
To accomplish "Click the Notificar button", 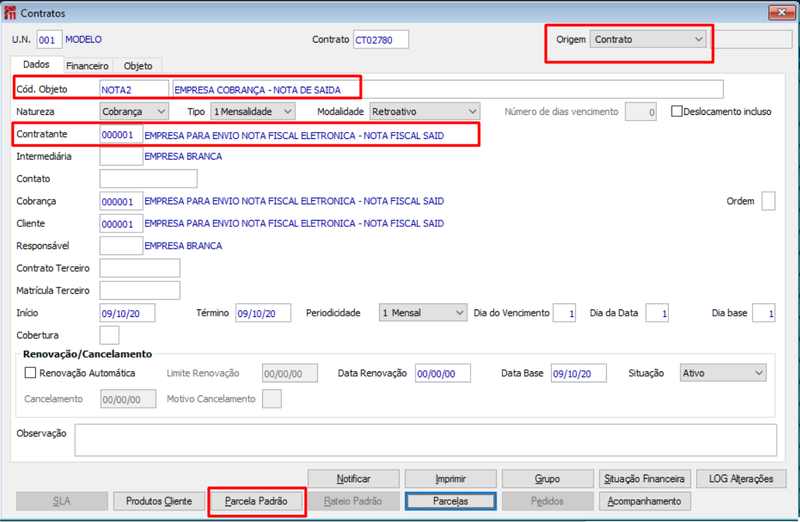I will click(354, 479).
